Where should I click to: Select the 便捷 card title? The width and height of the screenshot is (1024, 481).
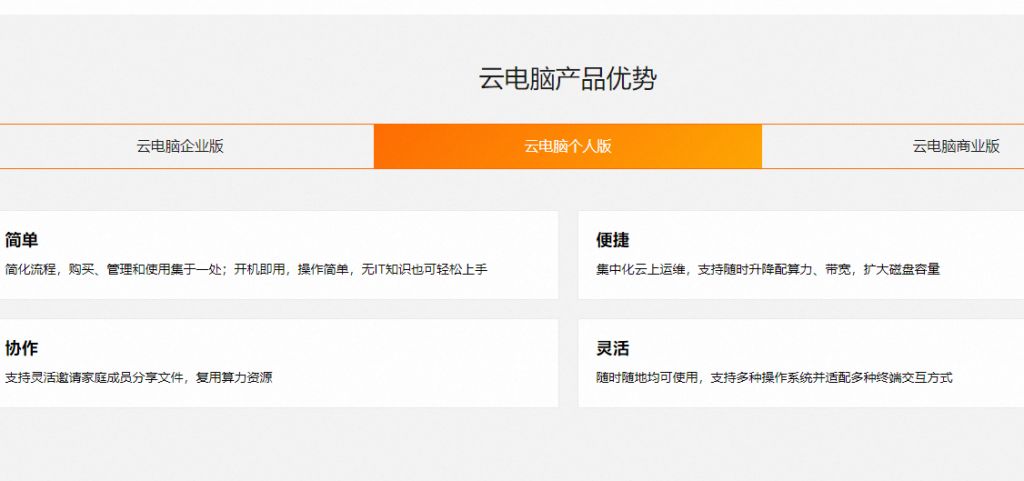click(x=612, y=240)
